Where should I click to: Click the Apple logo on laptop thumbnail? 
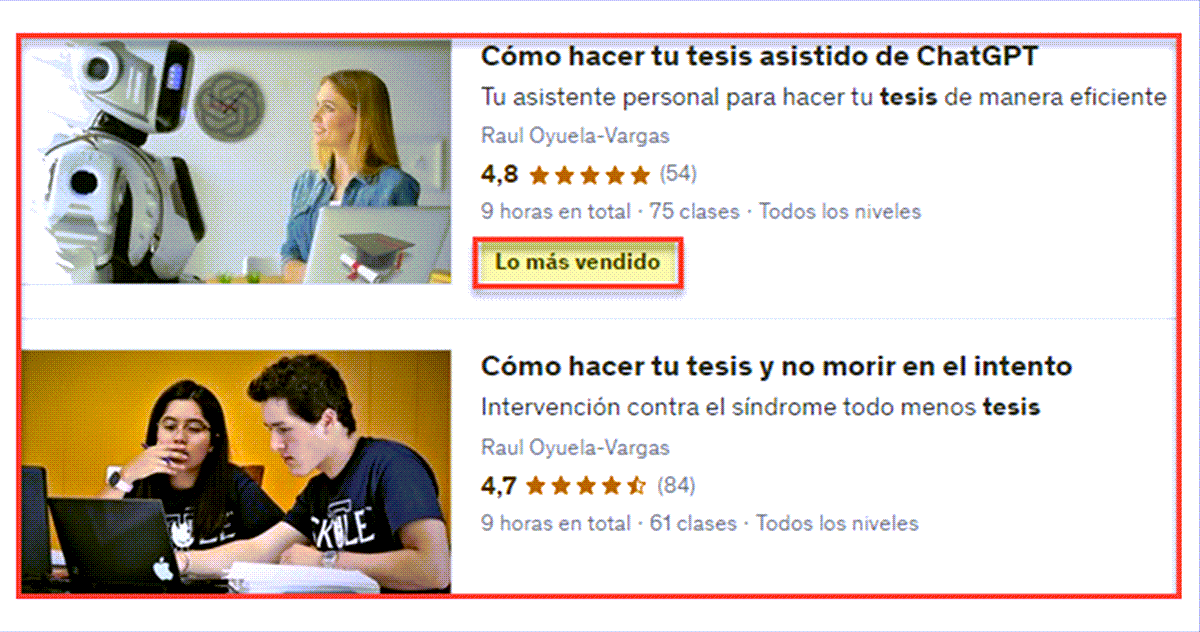pos(161,567)
